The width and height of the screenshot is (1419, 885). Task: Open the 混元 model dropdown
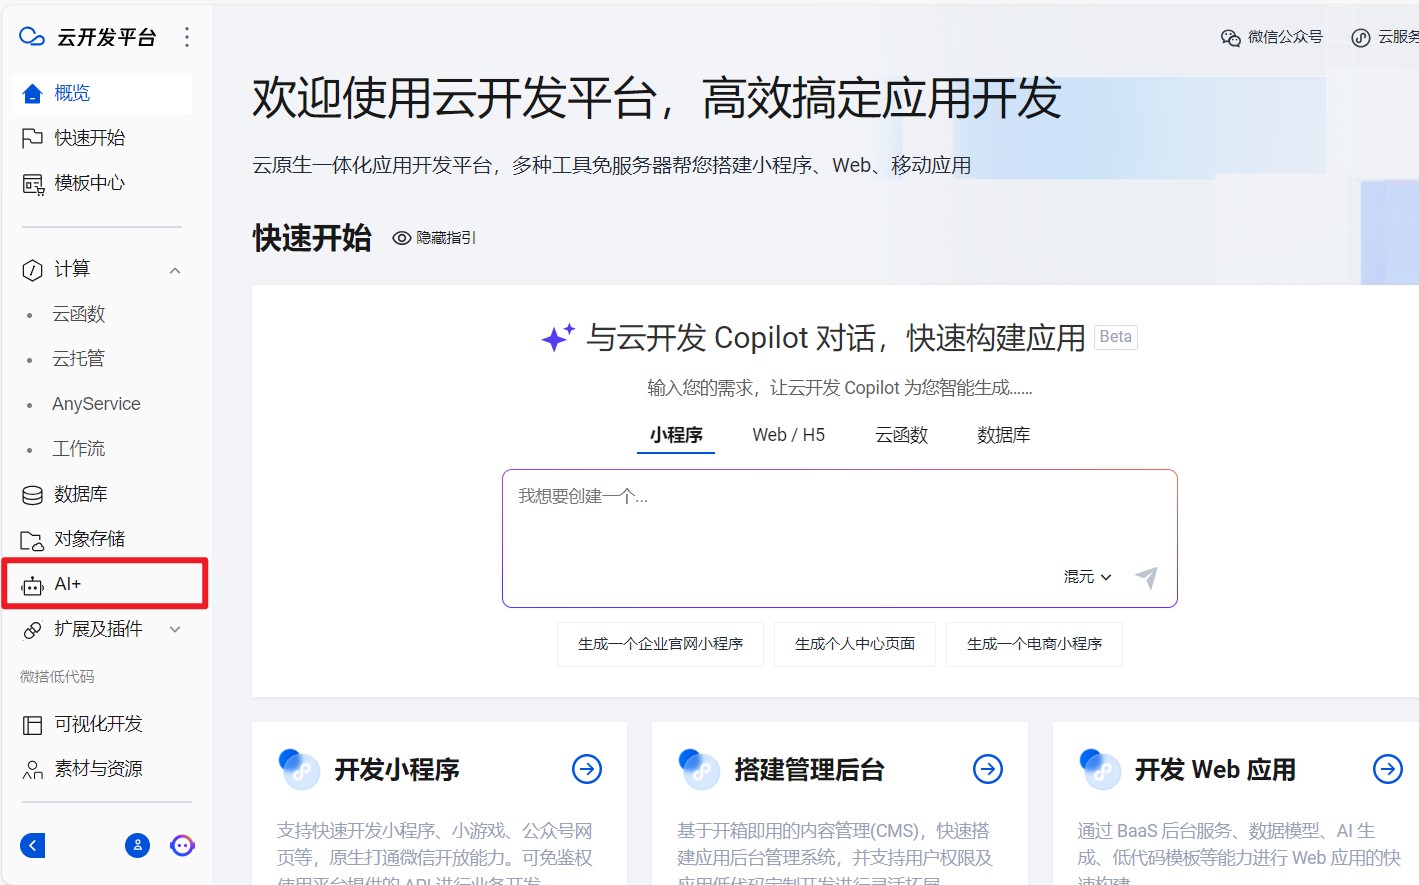(1088, 577)
